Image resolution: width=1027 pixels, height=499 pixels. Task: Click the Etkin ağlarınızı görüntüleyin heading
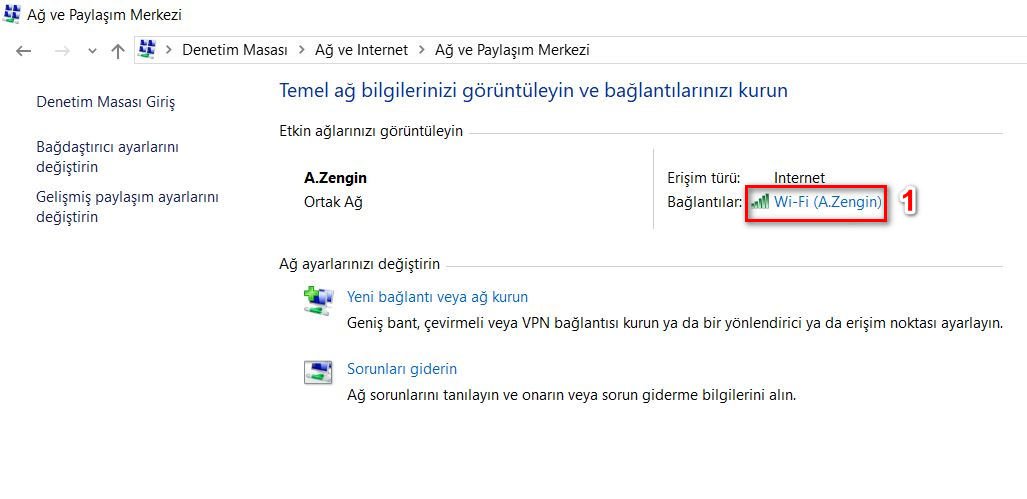coord(371,131)
